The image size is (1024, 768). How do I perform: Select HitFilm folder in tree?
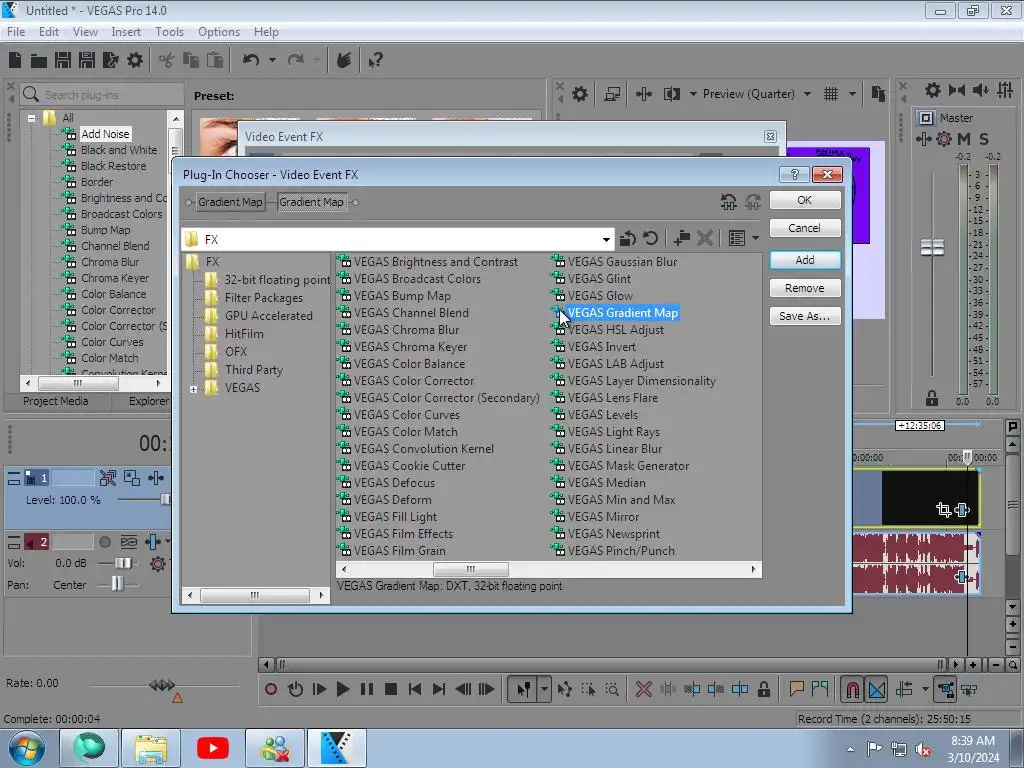(x=244, y=334)
